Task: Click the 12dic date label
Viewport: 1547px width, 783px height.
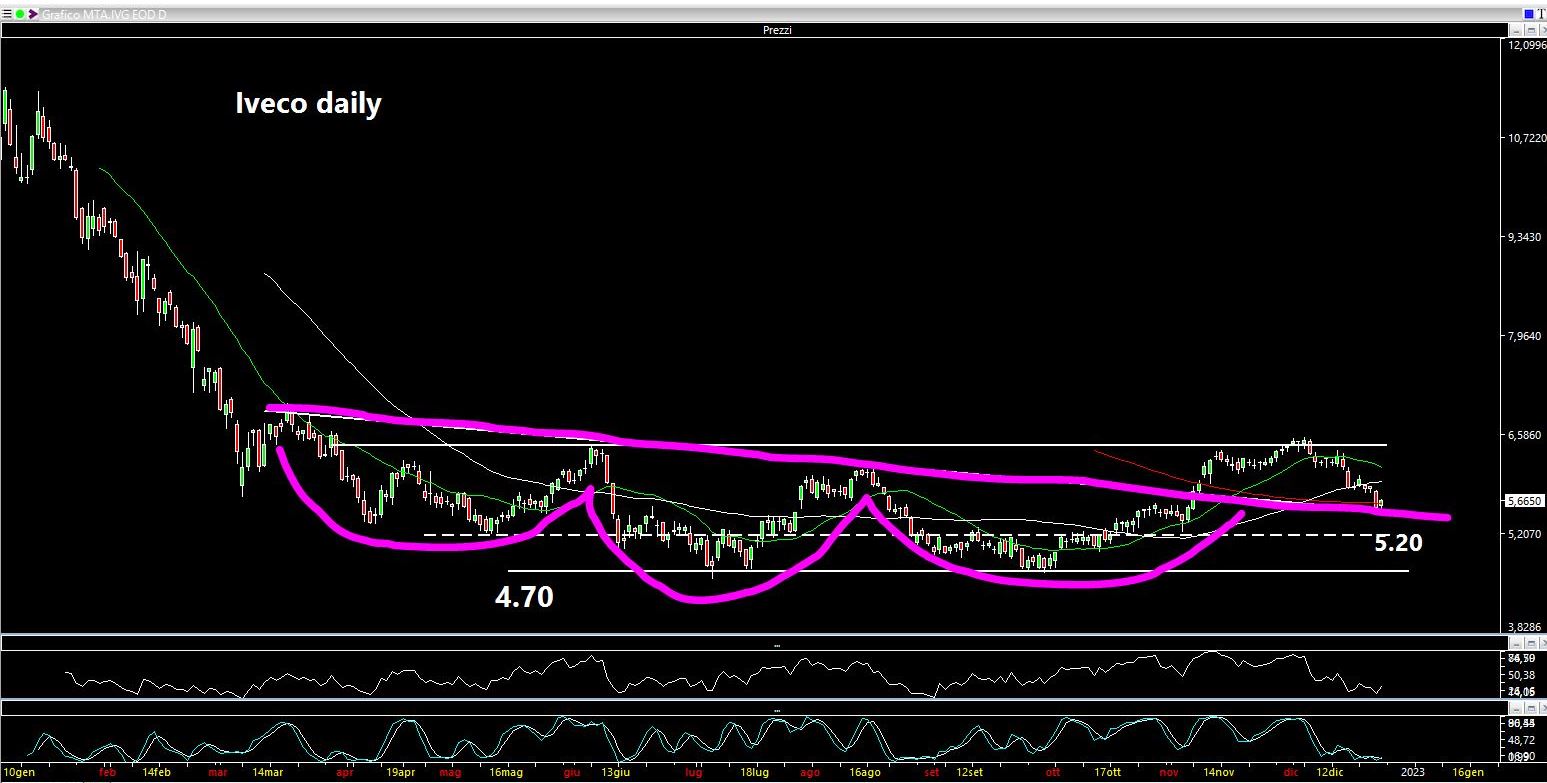Action: (x=1330, y=773)
